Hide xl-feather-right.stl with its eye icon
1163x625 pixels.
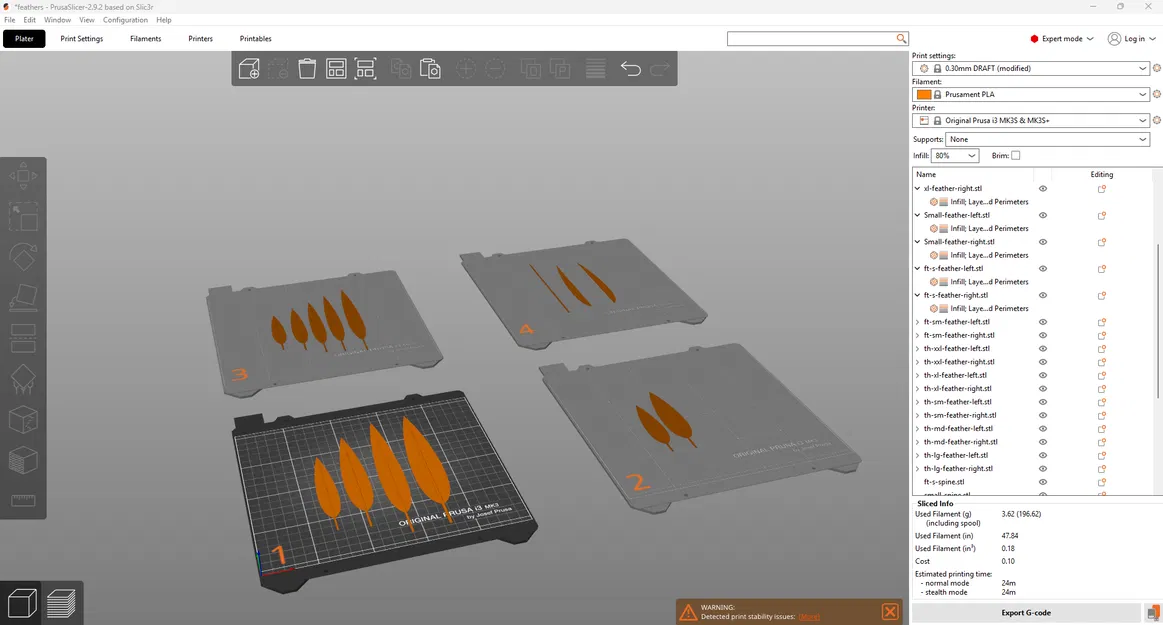pyautogui.click(x=1043, y=188)
